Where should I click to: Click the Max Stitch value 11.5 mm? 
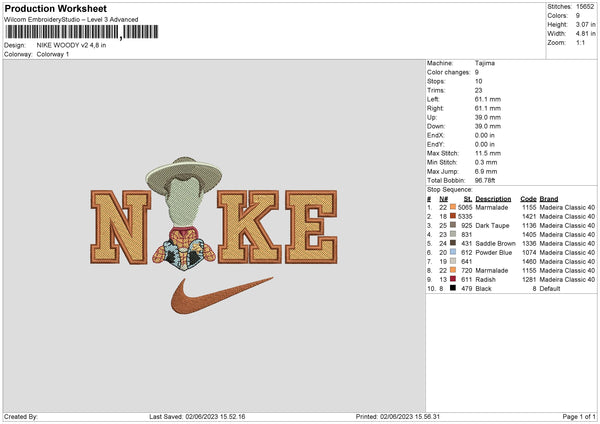coord(488,153)
